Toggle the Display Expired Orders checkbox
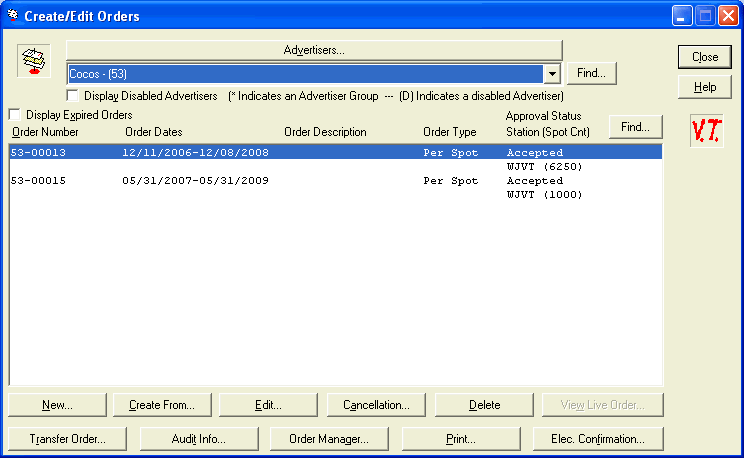 pyautogui.click(x=15, y=114)
